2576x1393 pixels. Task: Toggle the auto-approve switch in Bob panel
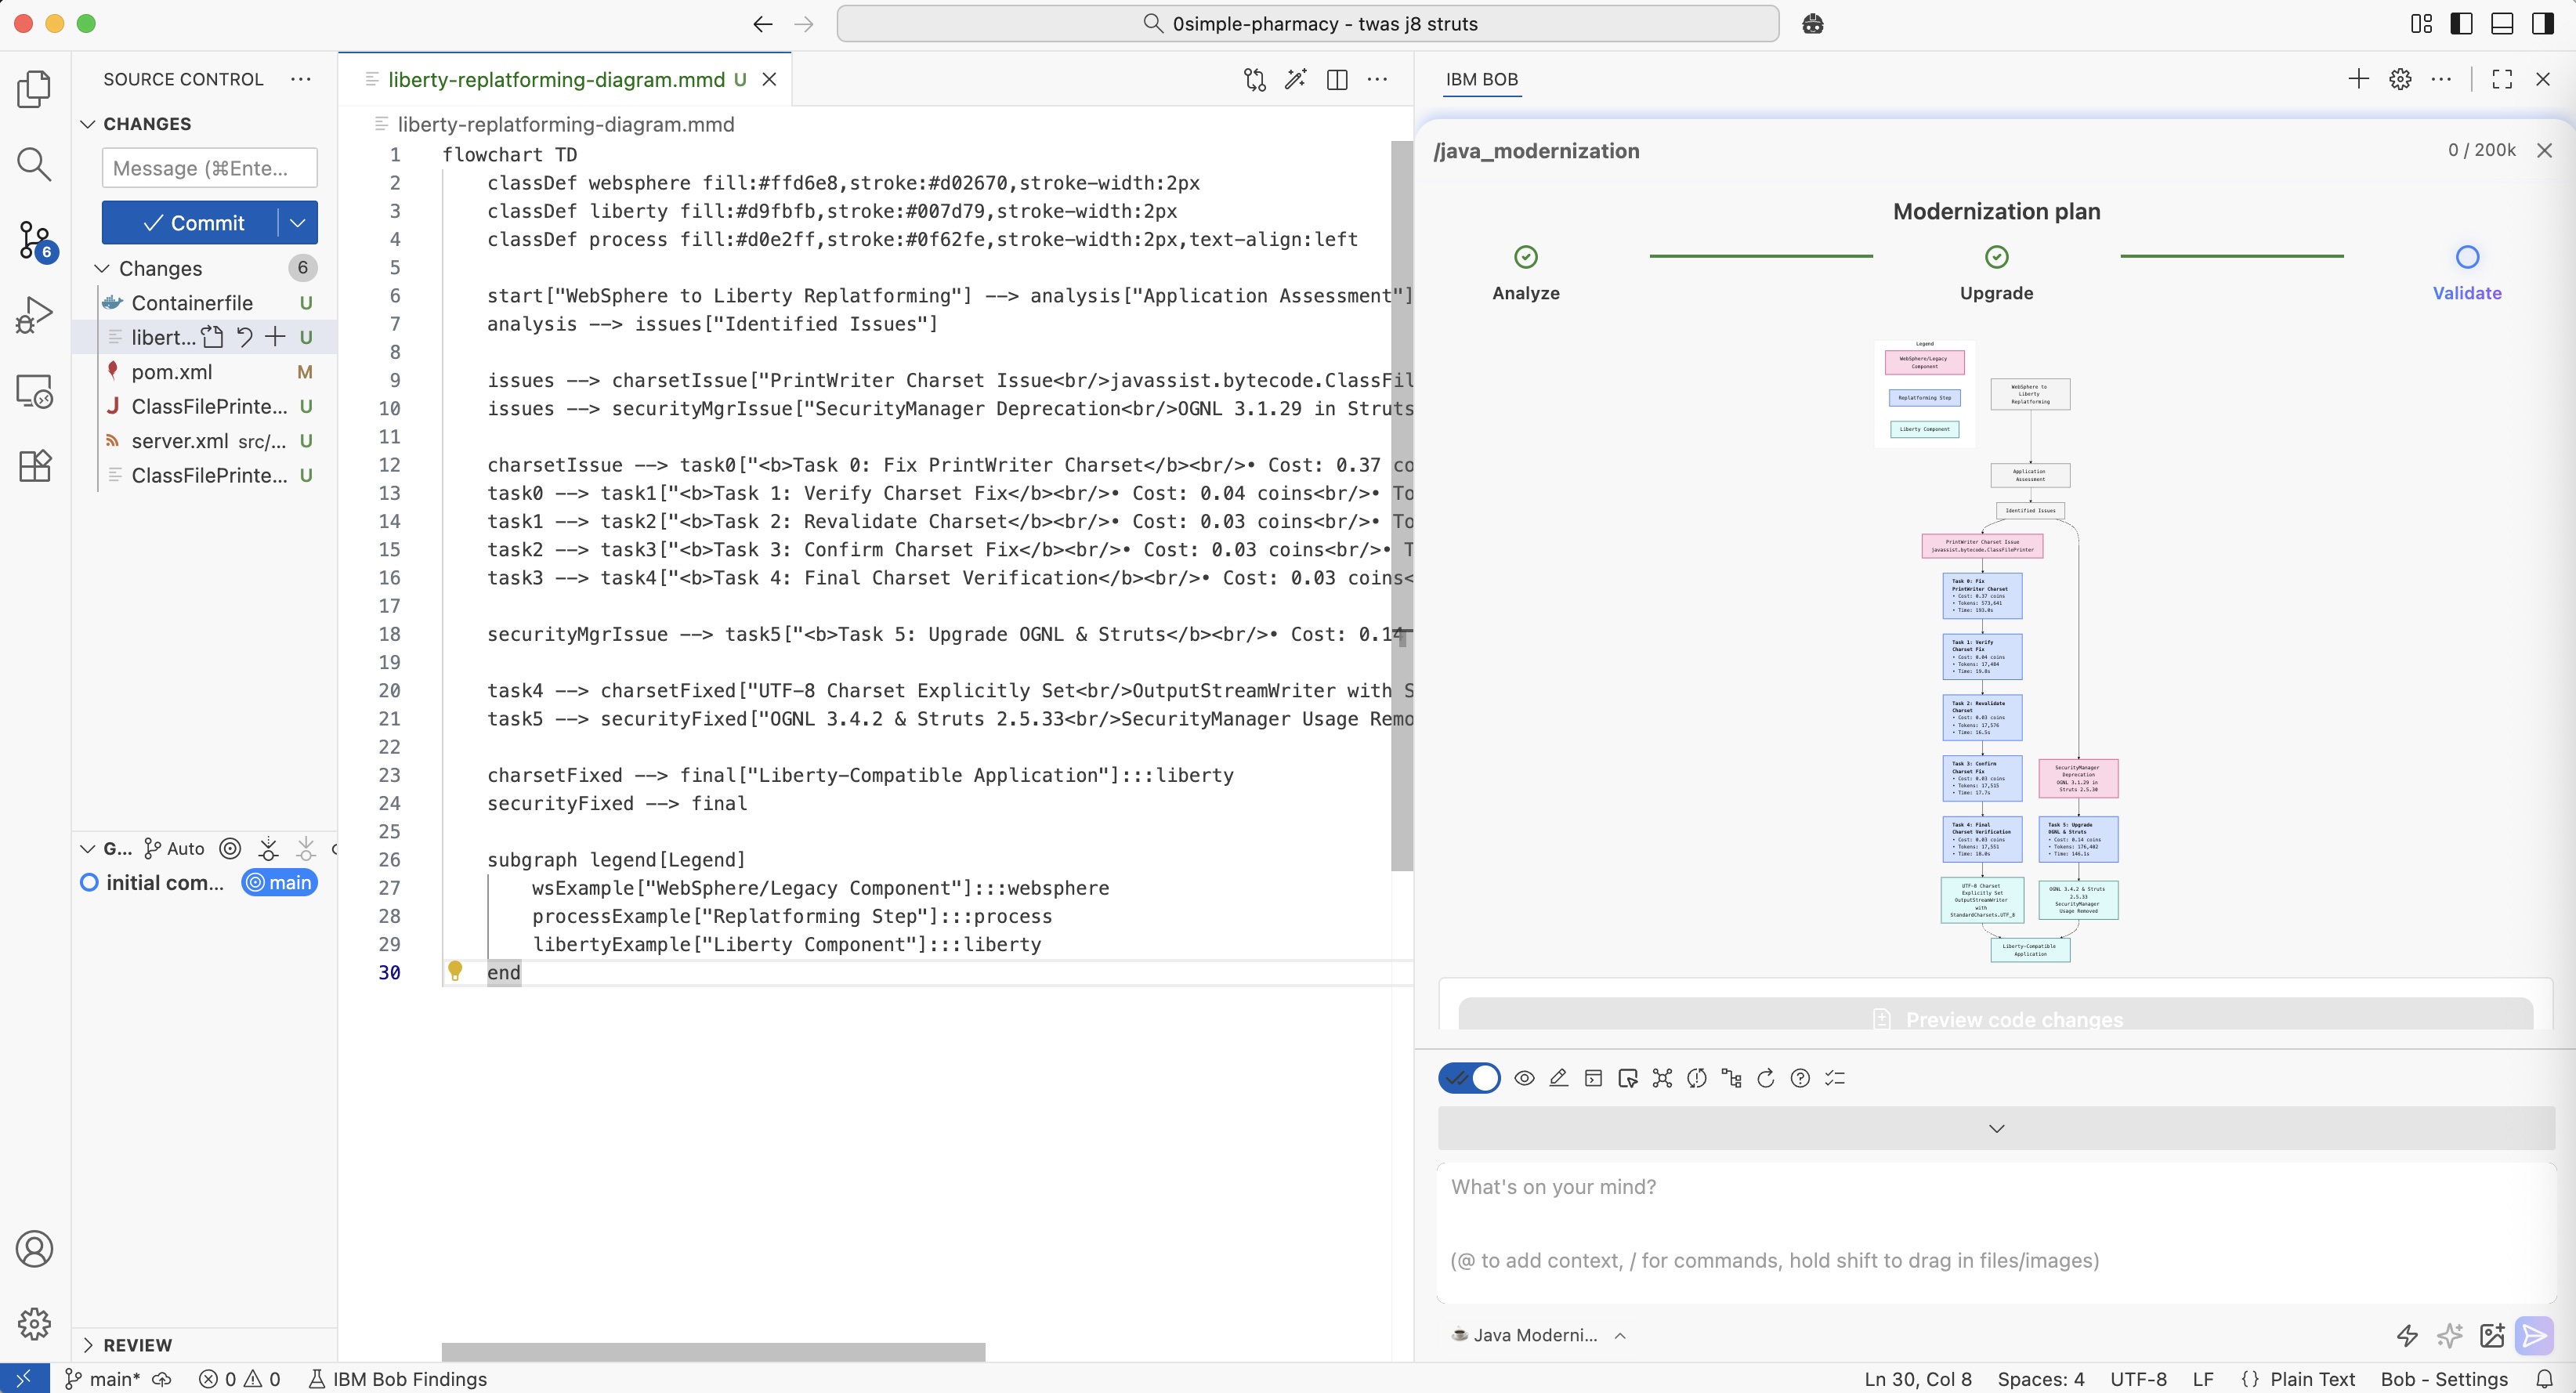tap(1468, 1078)
